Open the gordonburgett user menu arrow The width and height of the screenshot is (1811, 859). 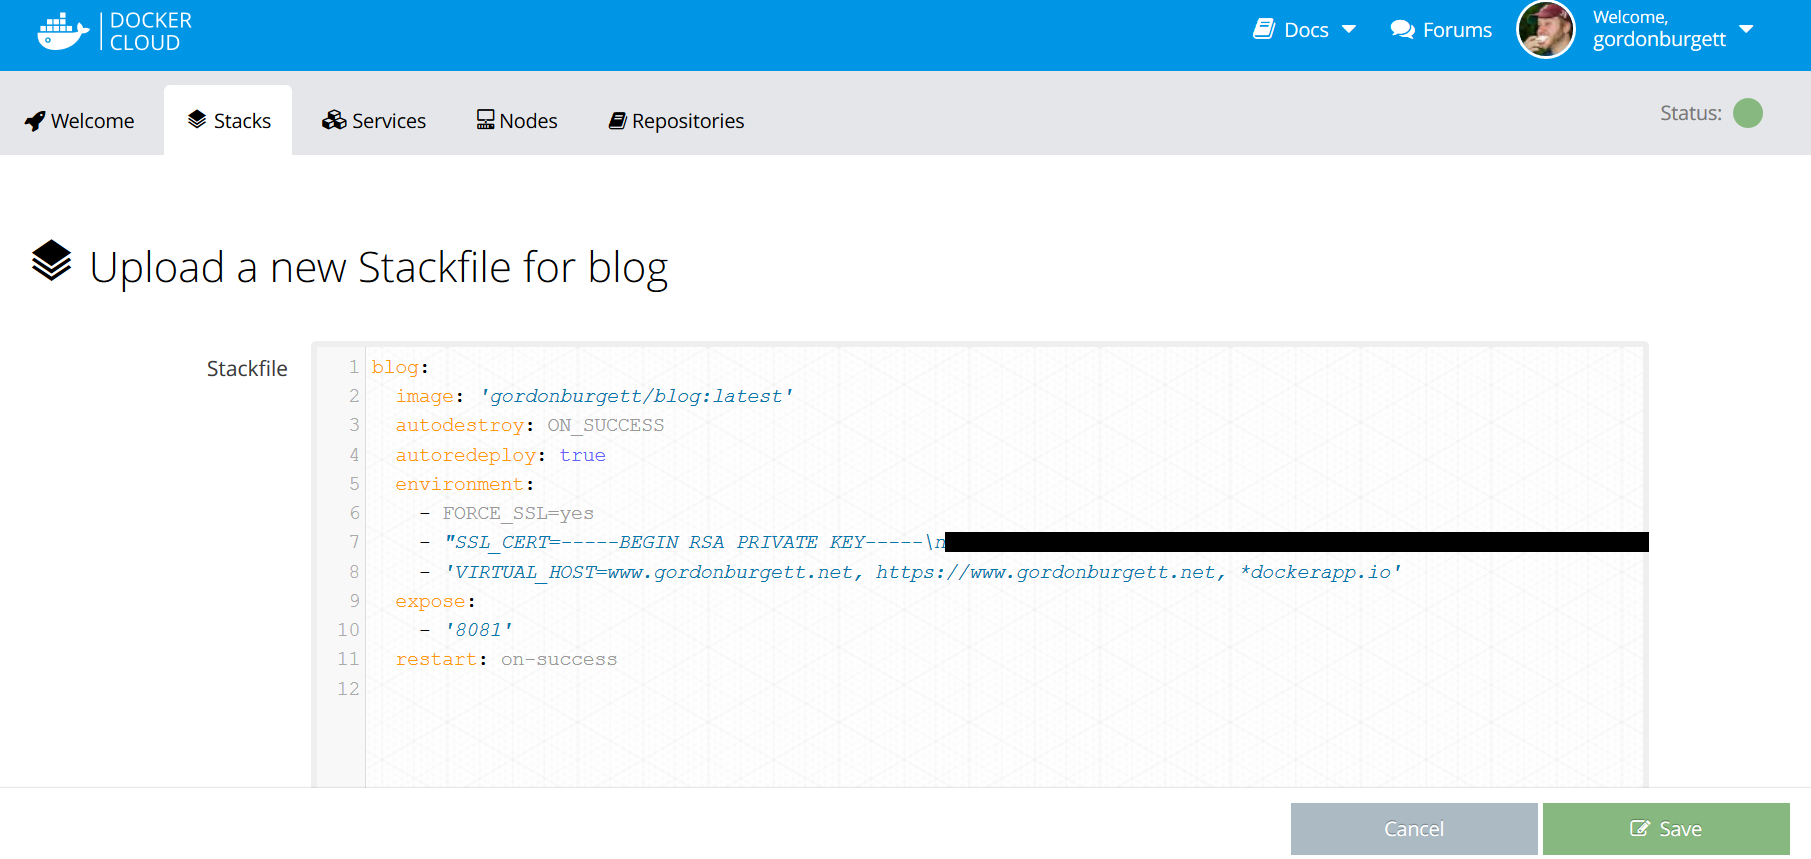pyautogui.click(x=1746, y=29)
